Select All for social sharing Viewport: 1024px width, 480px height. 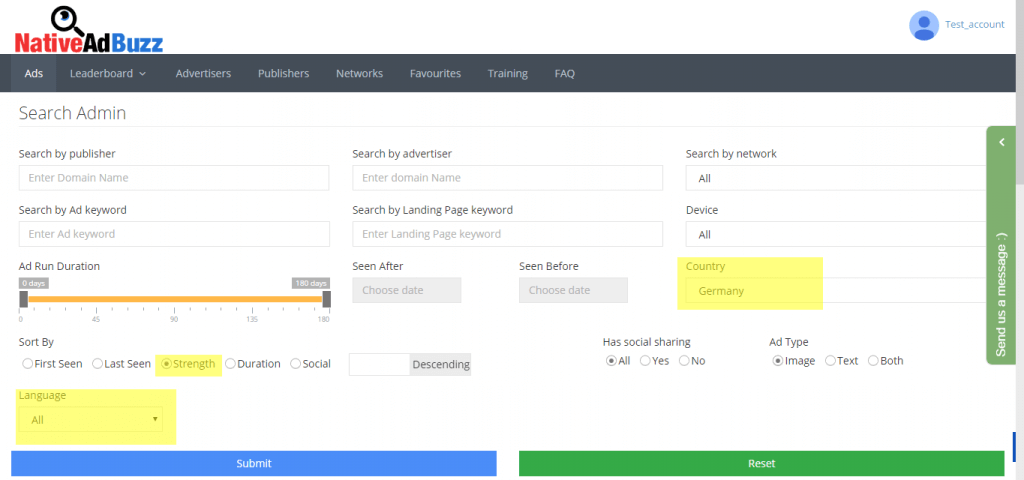pyautogui.click(x=611, y=360)
